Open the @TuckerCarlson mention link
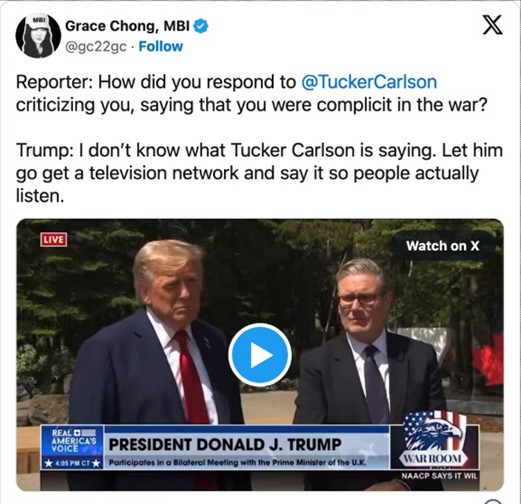 tap(369, 82)
